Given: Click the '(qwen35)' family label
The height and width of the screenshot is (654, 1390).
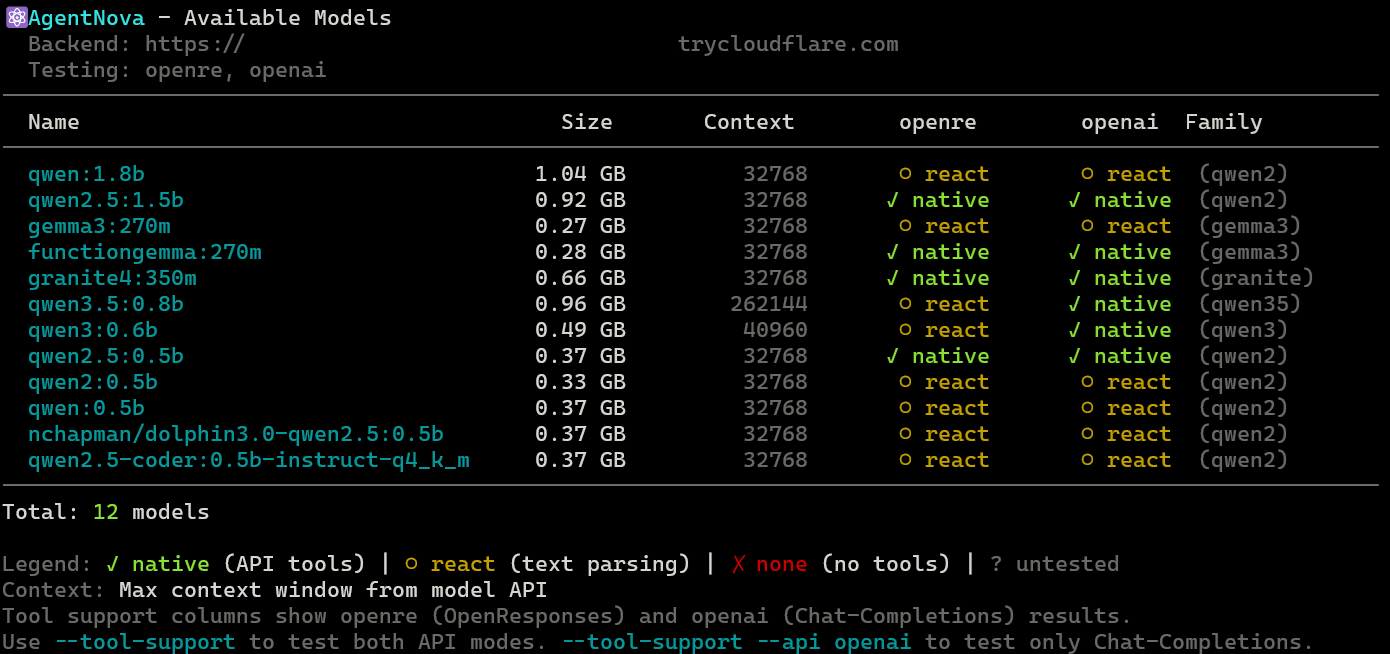Looking at the screenshot, I should click(1250, 304).
